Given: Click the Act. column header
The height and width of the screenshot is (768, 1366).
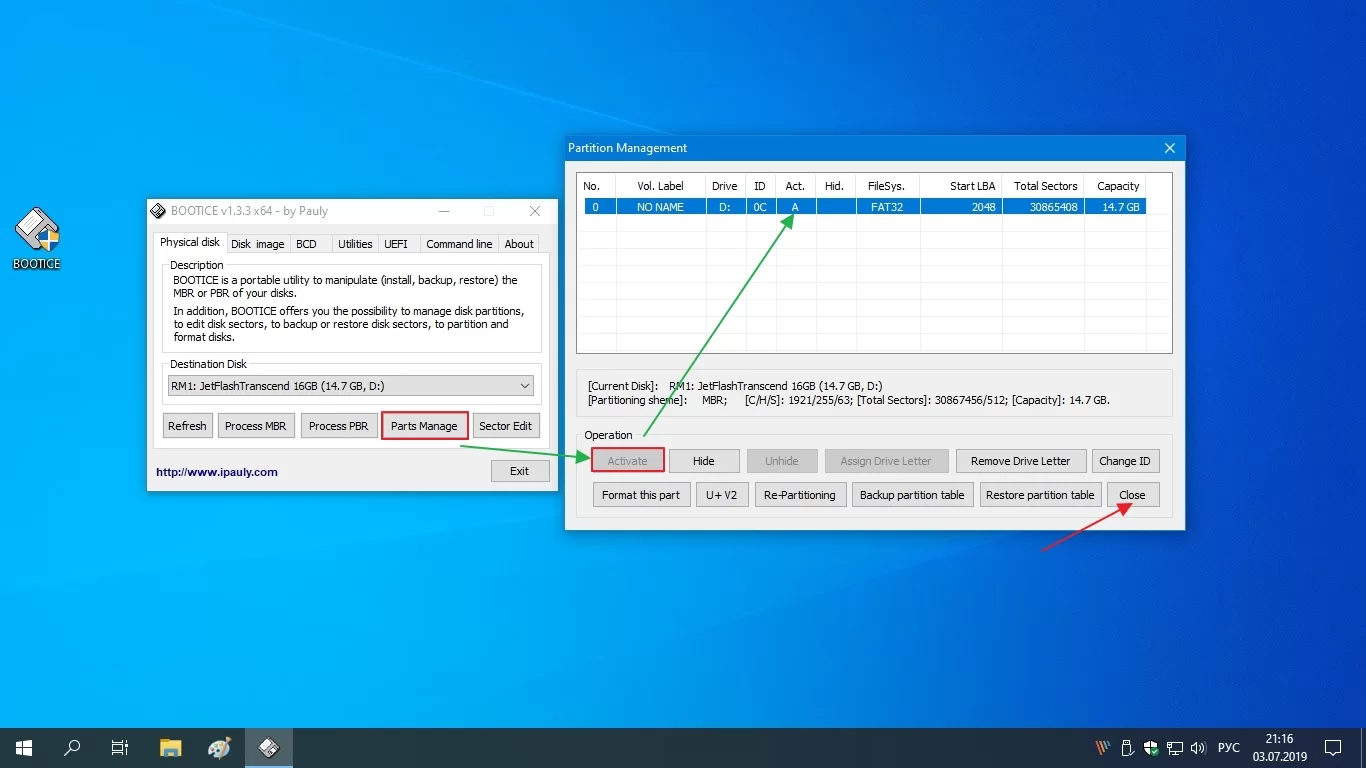Looking at the screenshot, I should (795, 186).
